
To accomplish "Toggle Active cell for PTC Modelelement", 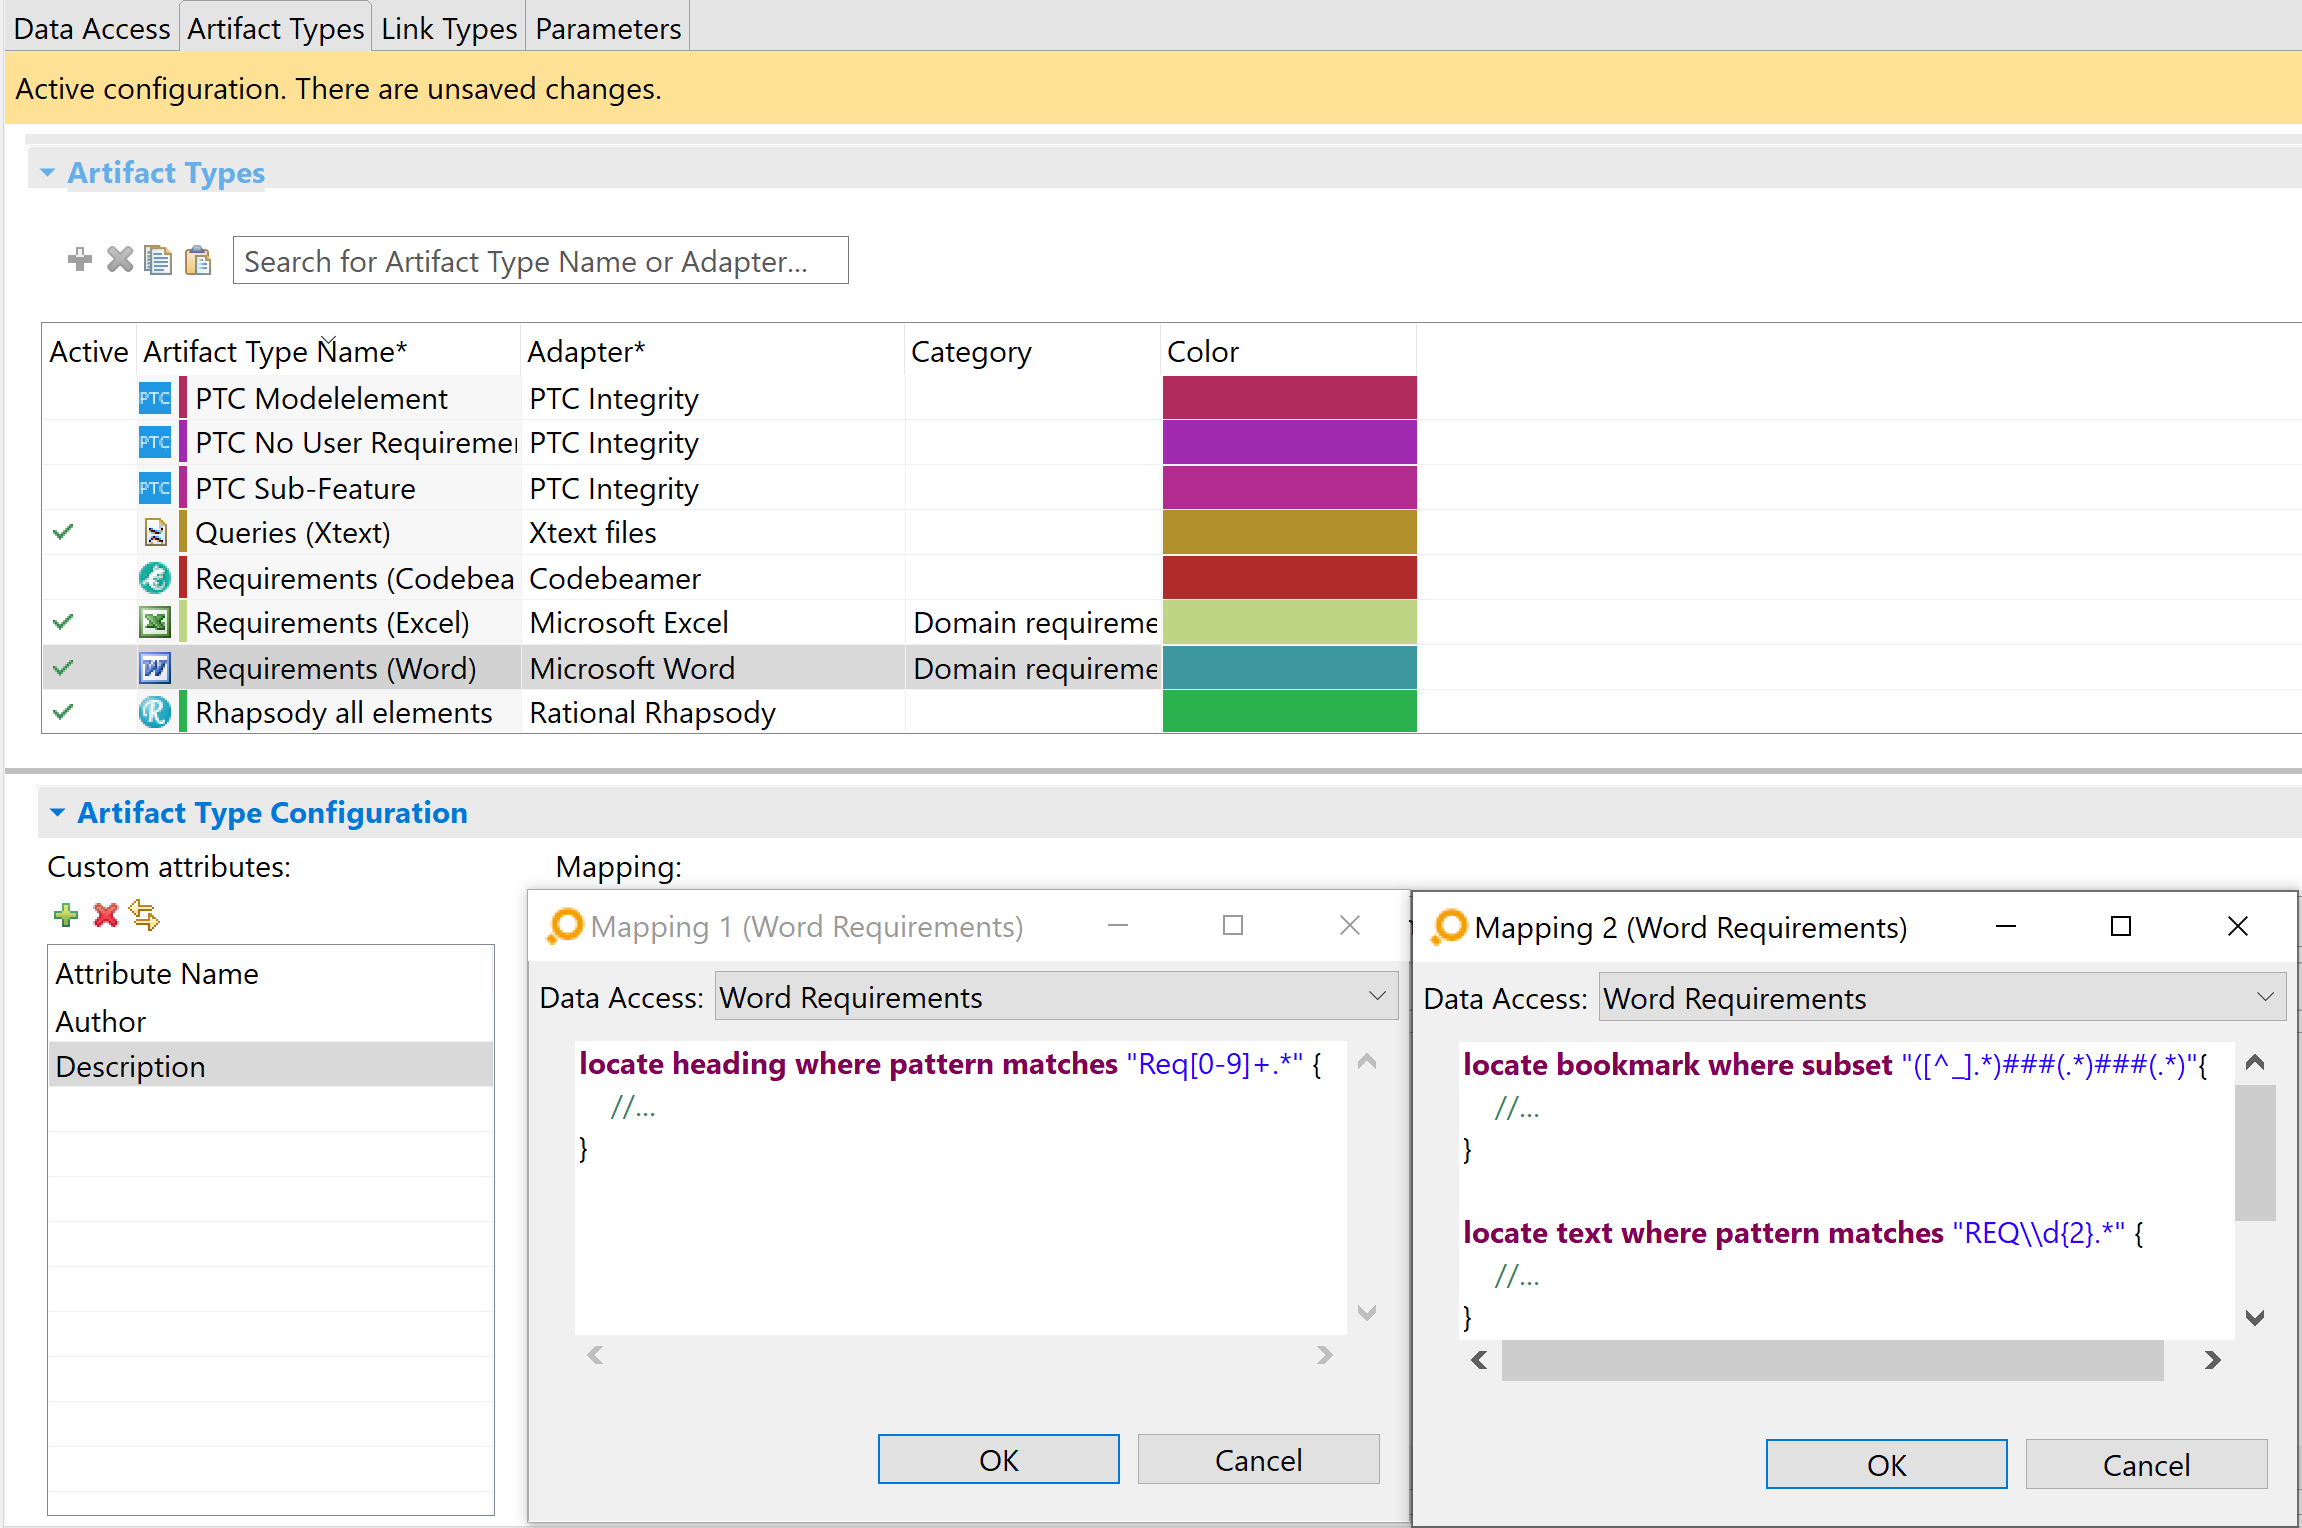I will (x=89, y=398).
